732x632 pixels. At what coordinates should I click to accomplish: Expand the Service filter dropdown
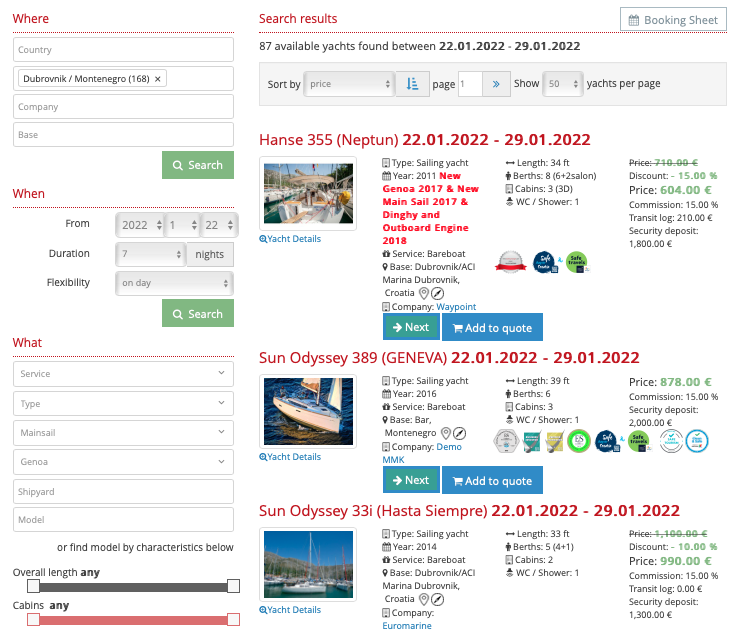pyautogui.click(x=123, y=374)
